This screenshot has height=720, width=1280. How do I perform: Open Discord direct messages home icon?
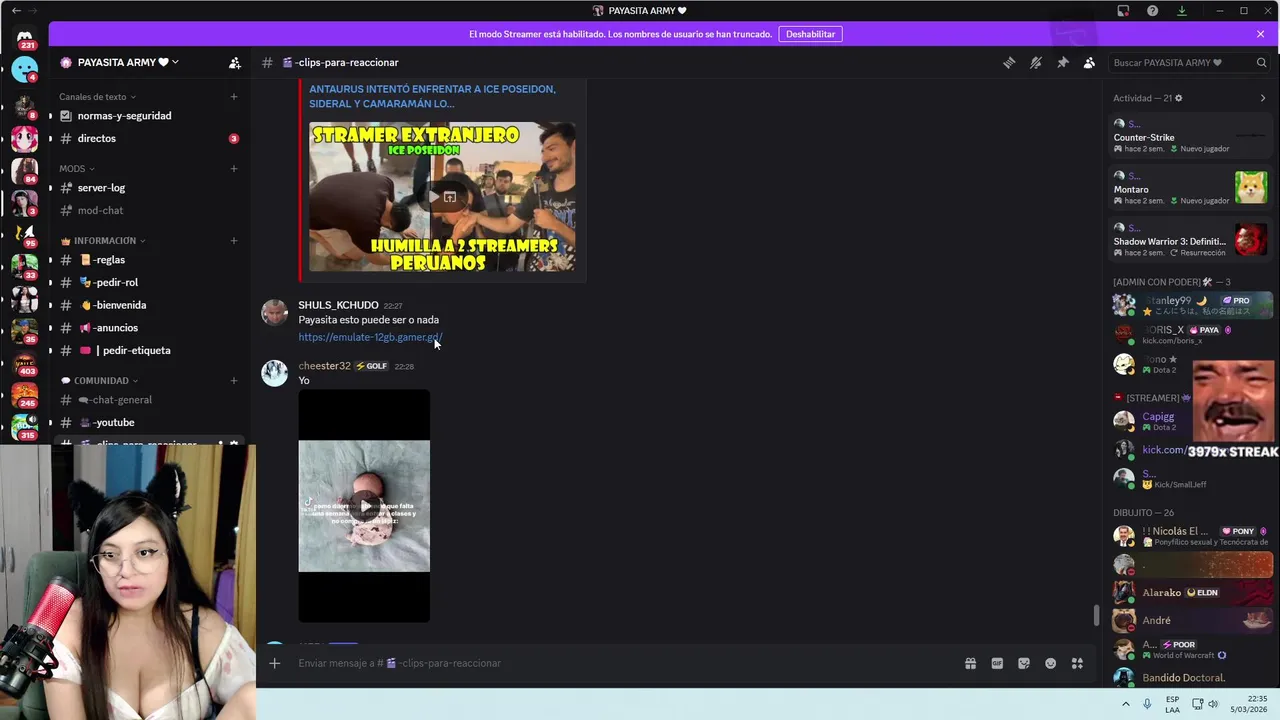coord(25,38)
